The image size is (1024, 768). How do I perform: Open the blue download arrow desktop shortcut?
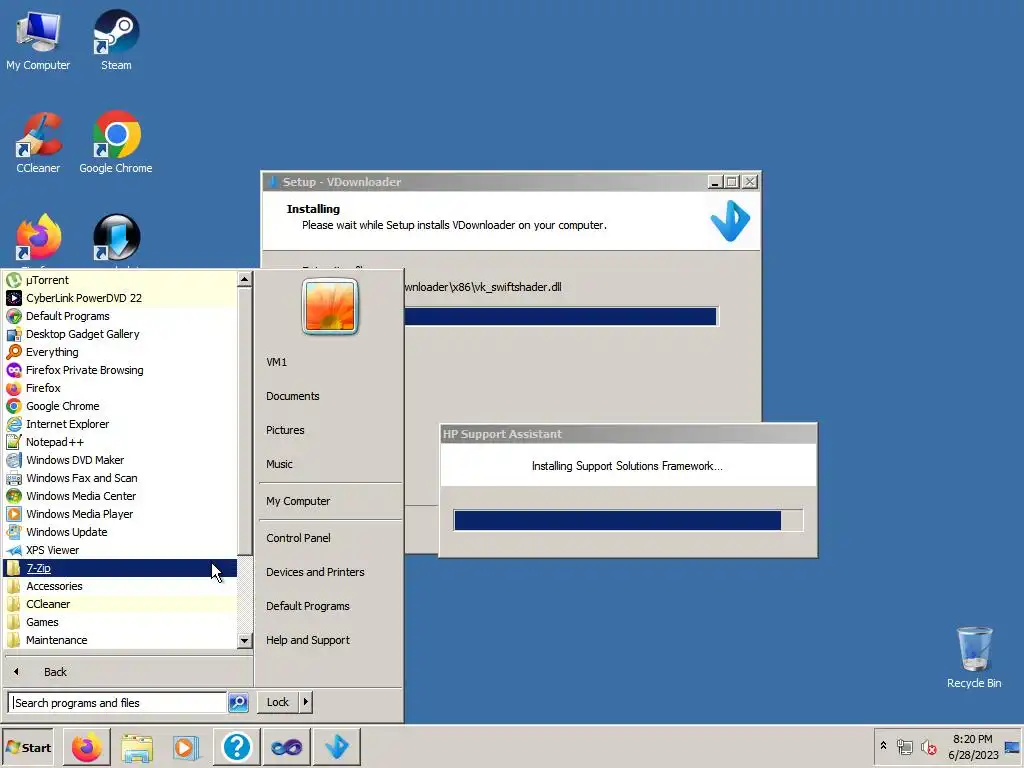116,239
